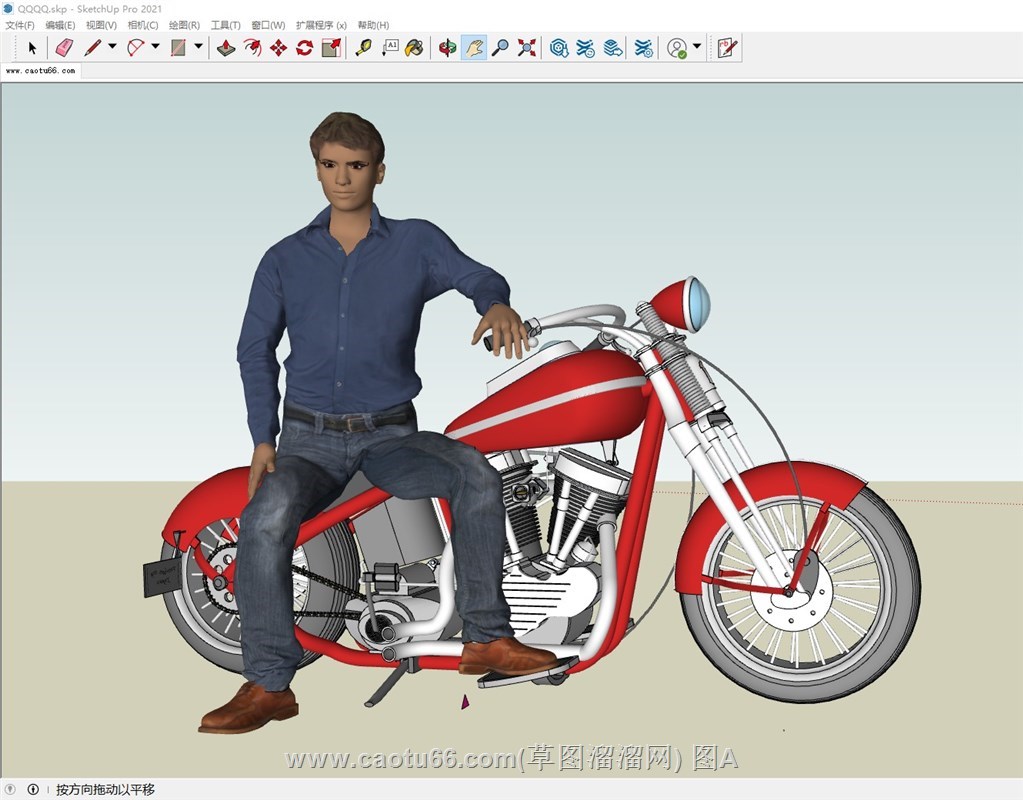1023x800 pixels.
Task: Open the Arc tool dropdown arrow
Action: pyautogui.click(x=155, y=46)
